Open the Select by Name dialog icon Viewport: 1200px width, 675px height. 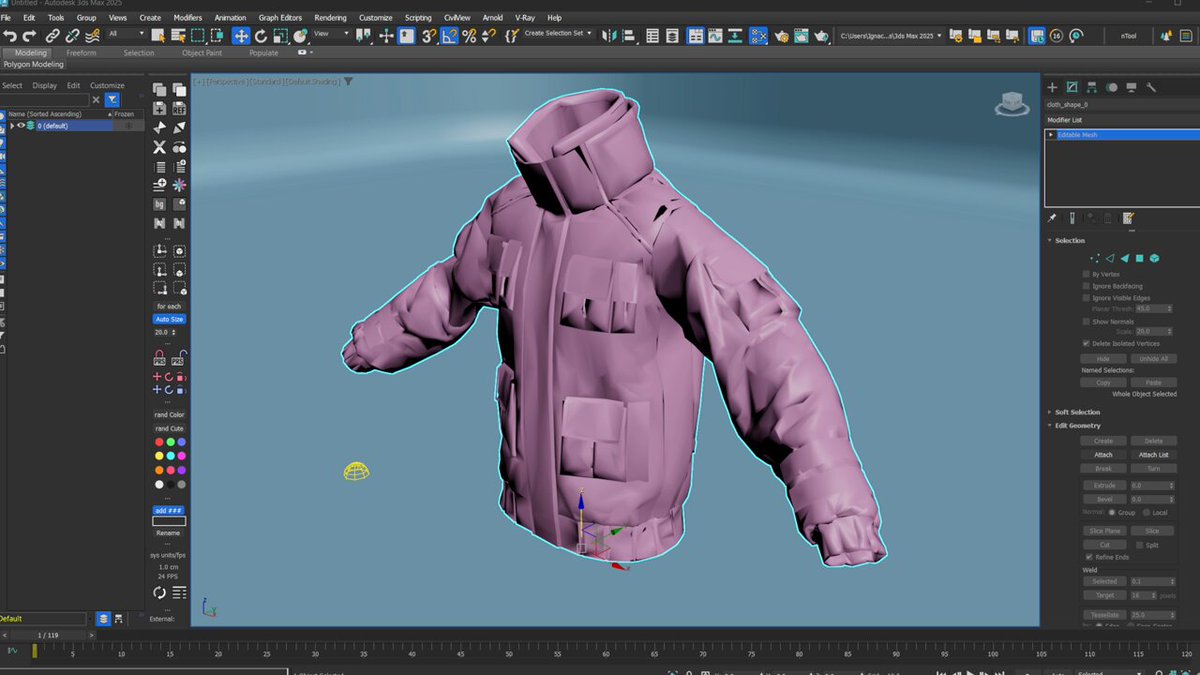pos(179,35)
